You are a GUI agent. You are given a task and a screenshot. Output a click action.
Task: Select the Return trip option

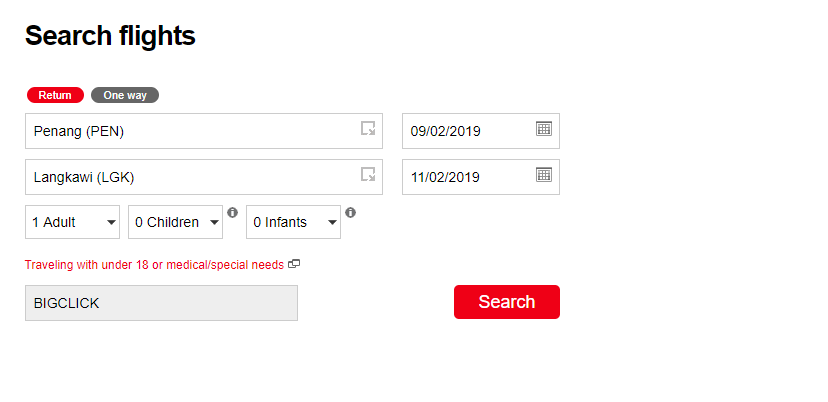tap(55, 95)
